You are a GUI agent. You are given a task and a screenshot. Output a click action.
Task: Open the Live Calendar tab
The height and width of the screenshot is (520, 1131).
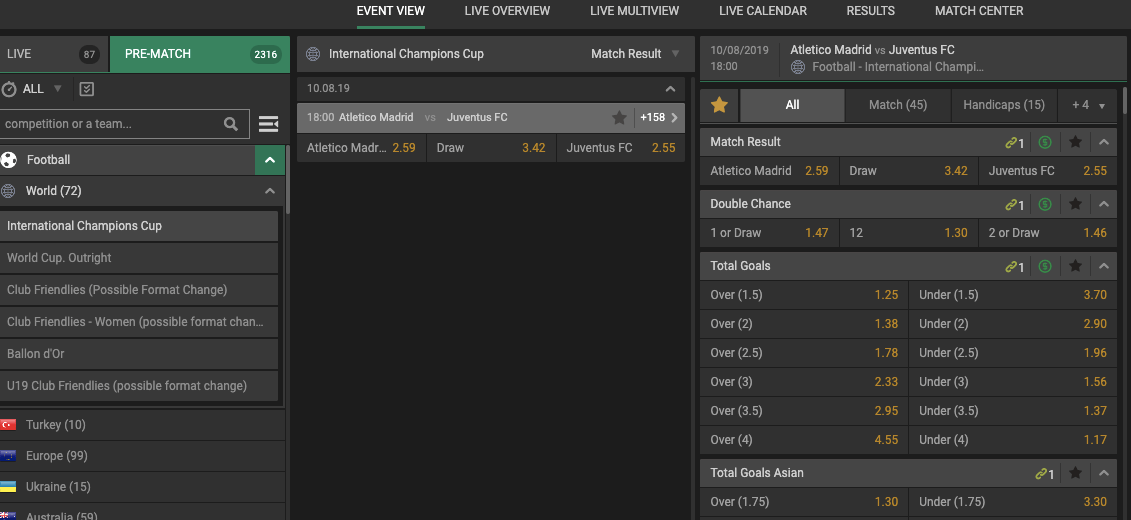click(x=763, y=11)
